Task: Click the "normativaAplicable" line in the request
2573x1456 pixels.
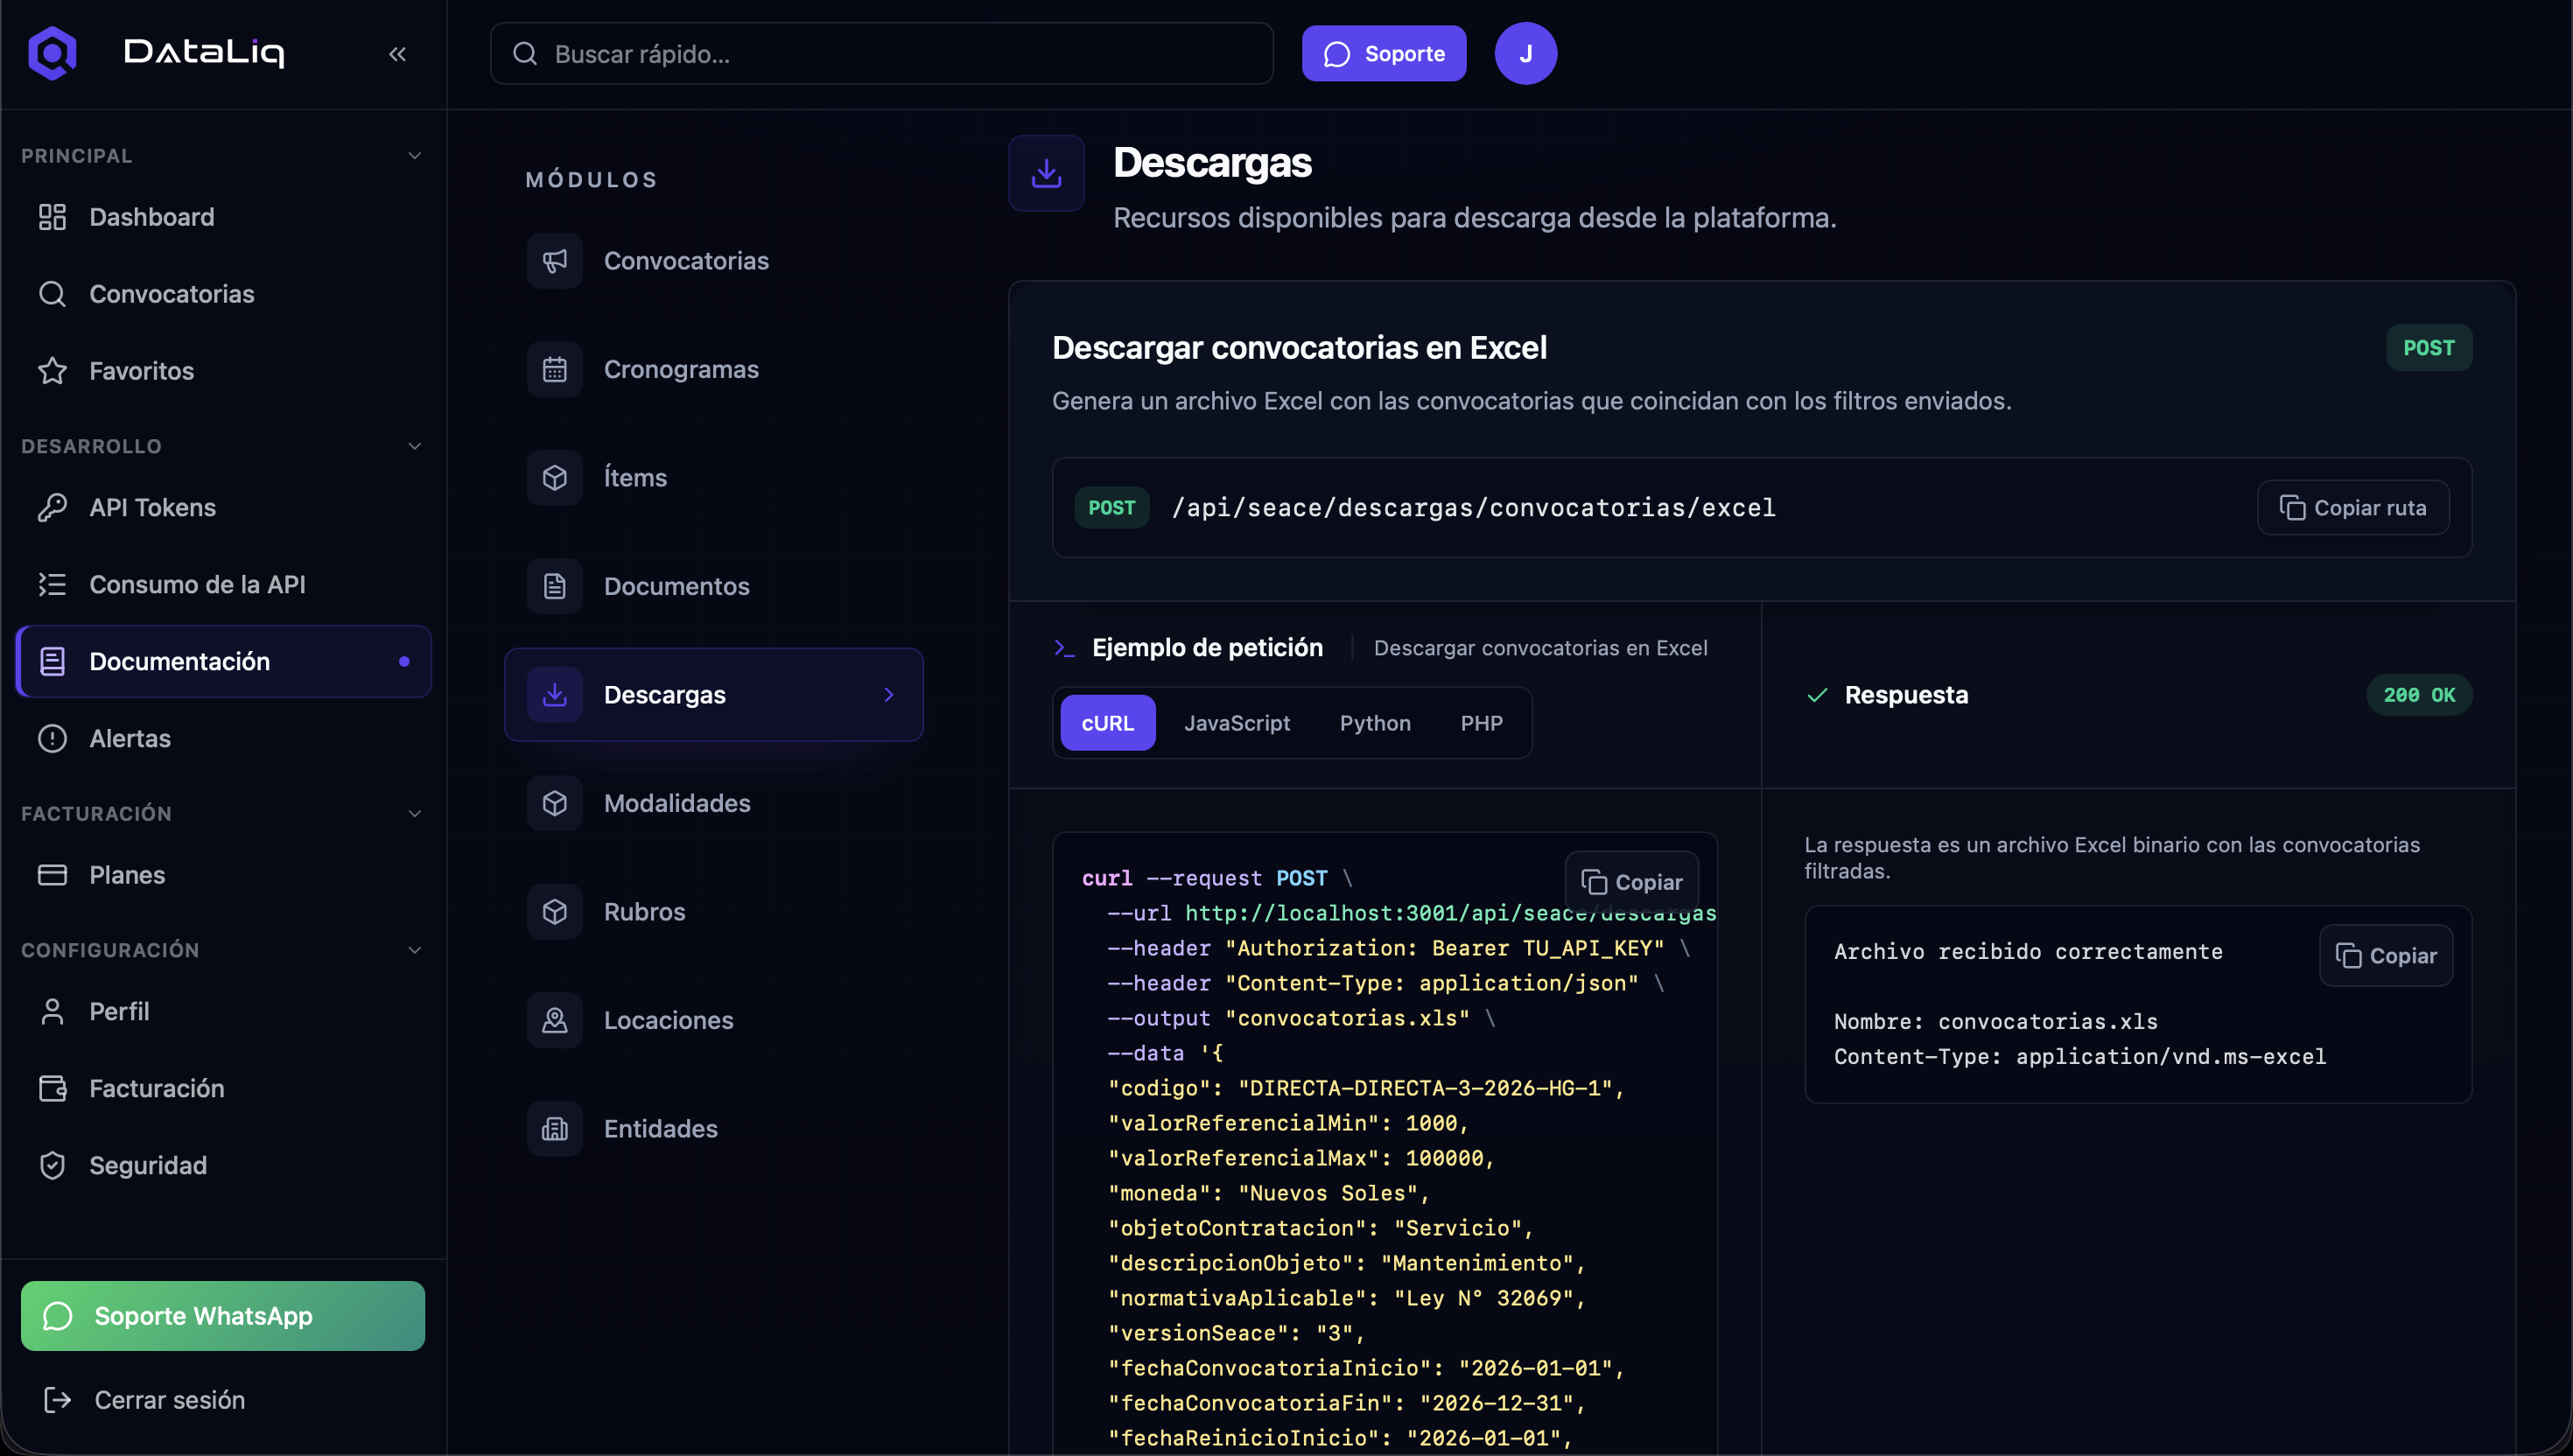Action: pyautogui.click(x=1346, y=1298)
